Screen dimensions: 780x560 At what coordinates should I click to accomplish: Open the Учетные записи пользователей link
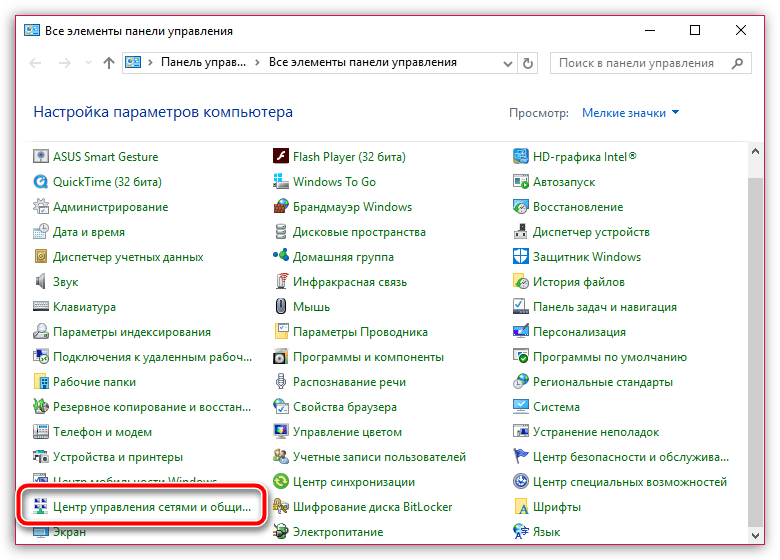pos(379,457)
